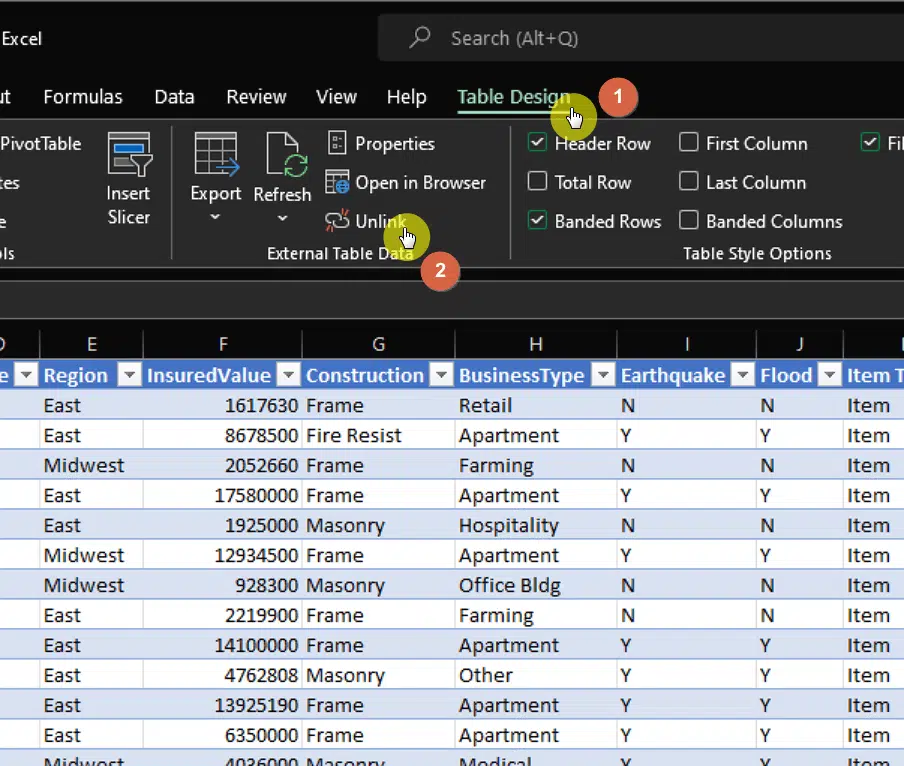The image size is (904, 766).
Task: Click the Refresh icon
Action: pyautogui.click(x=287, y=154)
